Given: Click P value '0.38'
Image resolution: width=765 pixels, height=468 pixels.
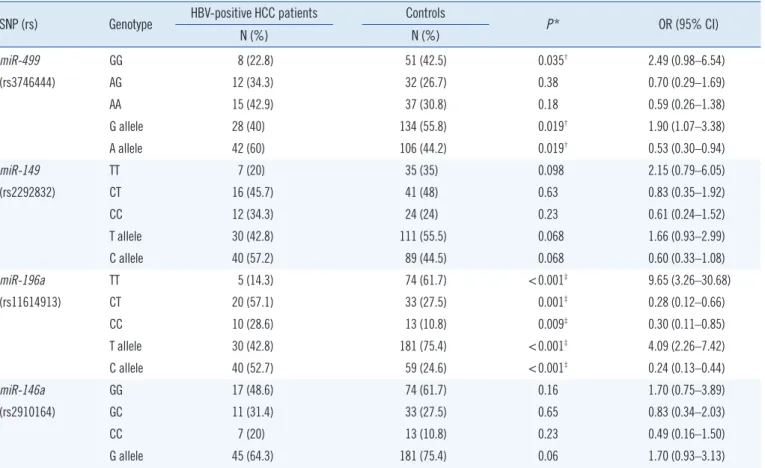Looking at the screenshot, I should 548,82.
